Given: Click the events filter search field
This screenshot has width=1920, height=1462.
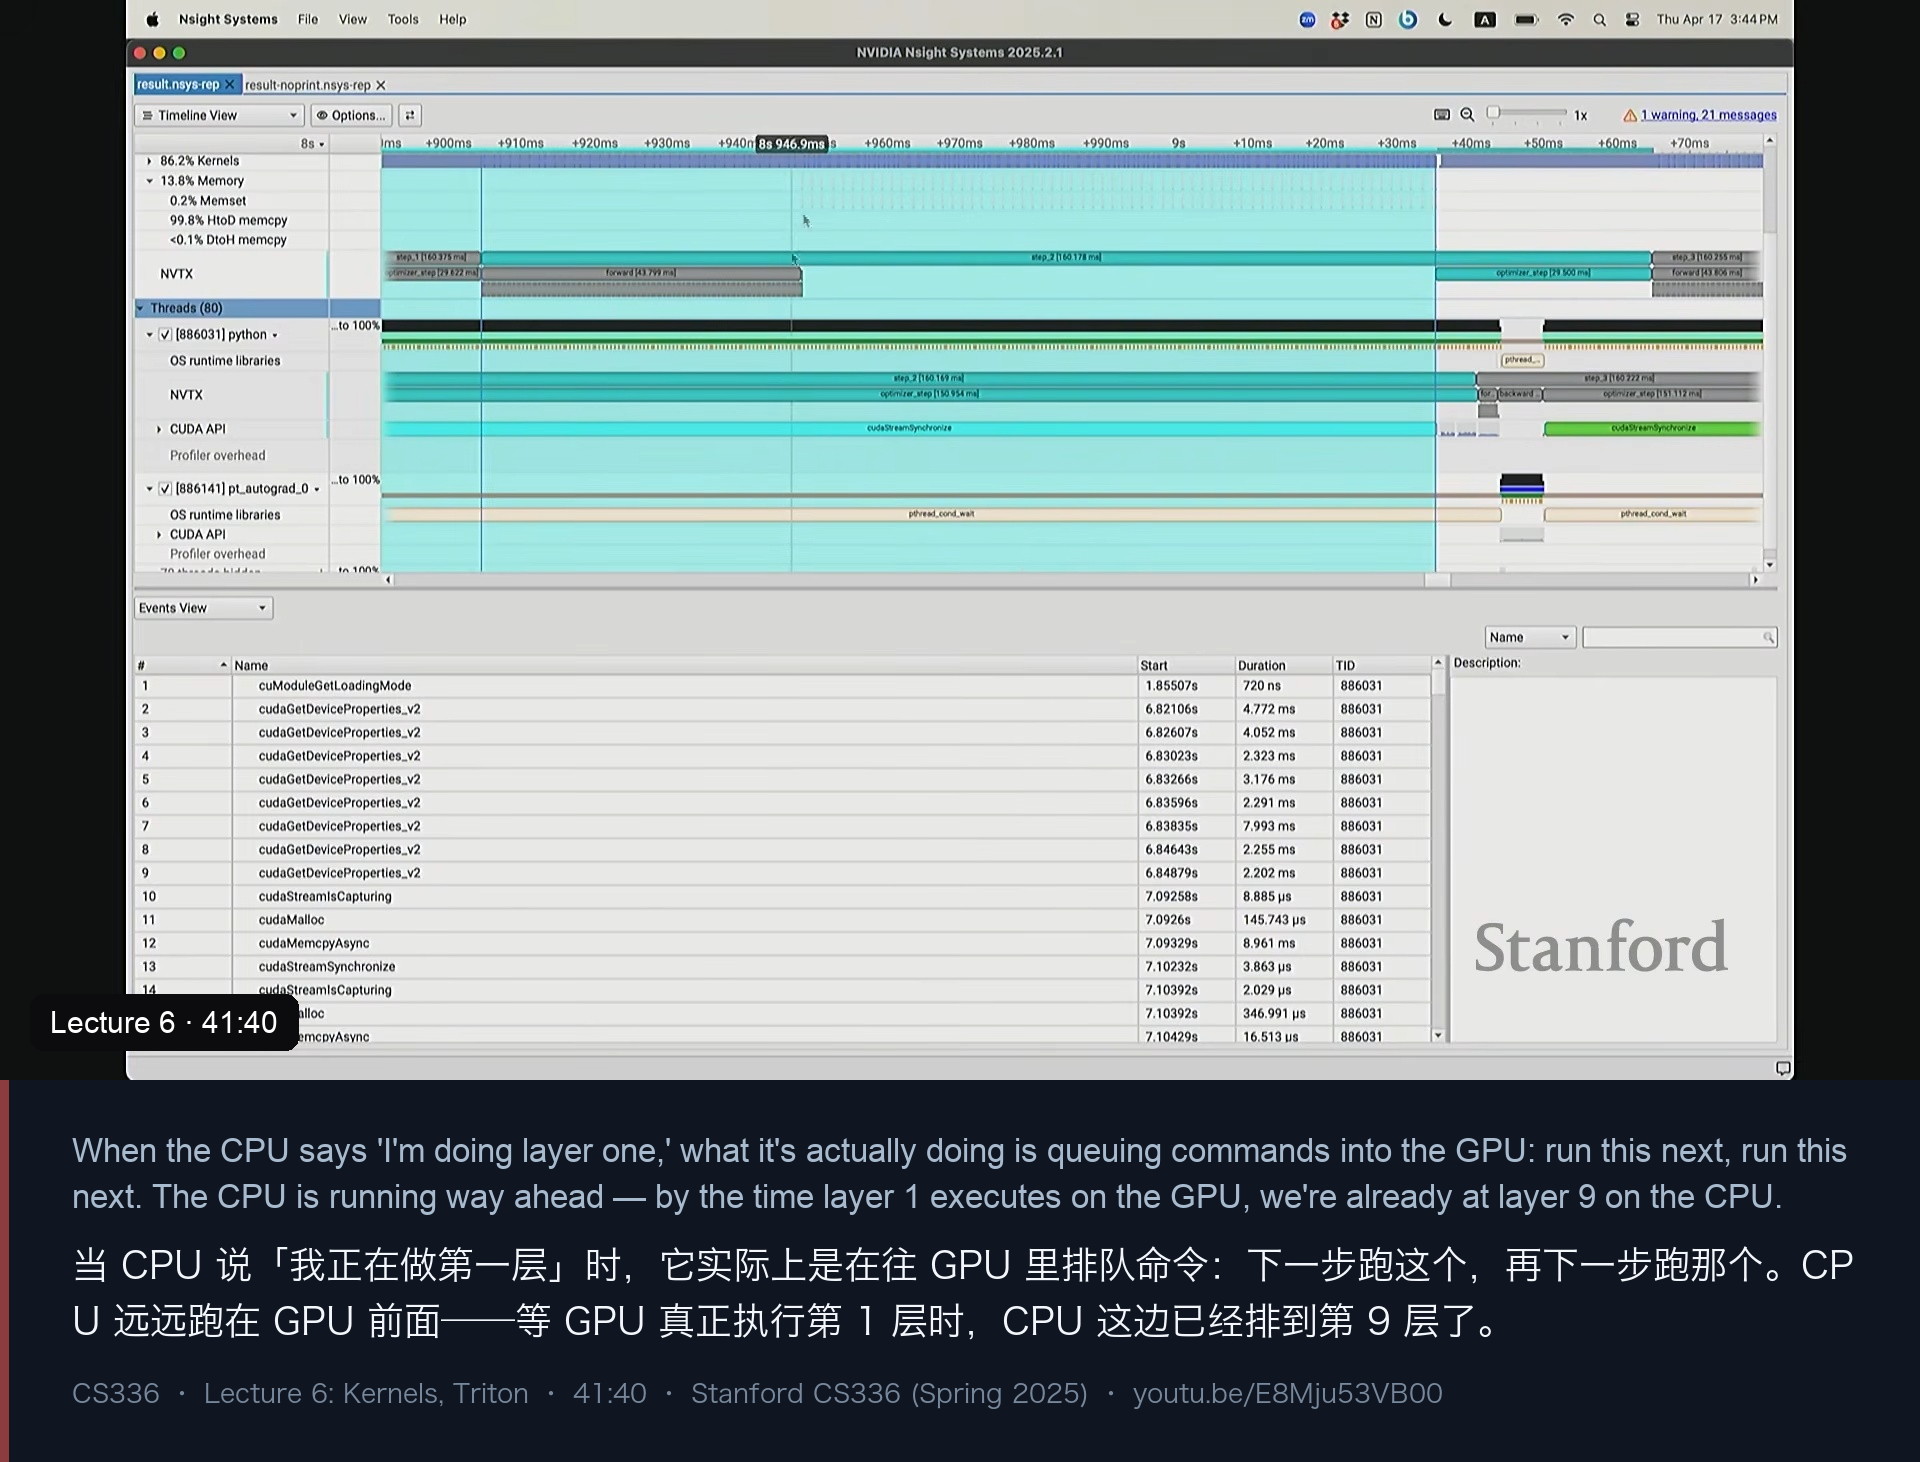Looking at the screenshot, I should click(x=1680, y=637).
